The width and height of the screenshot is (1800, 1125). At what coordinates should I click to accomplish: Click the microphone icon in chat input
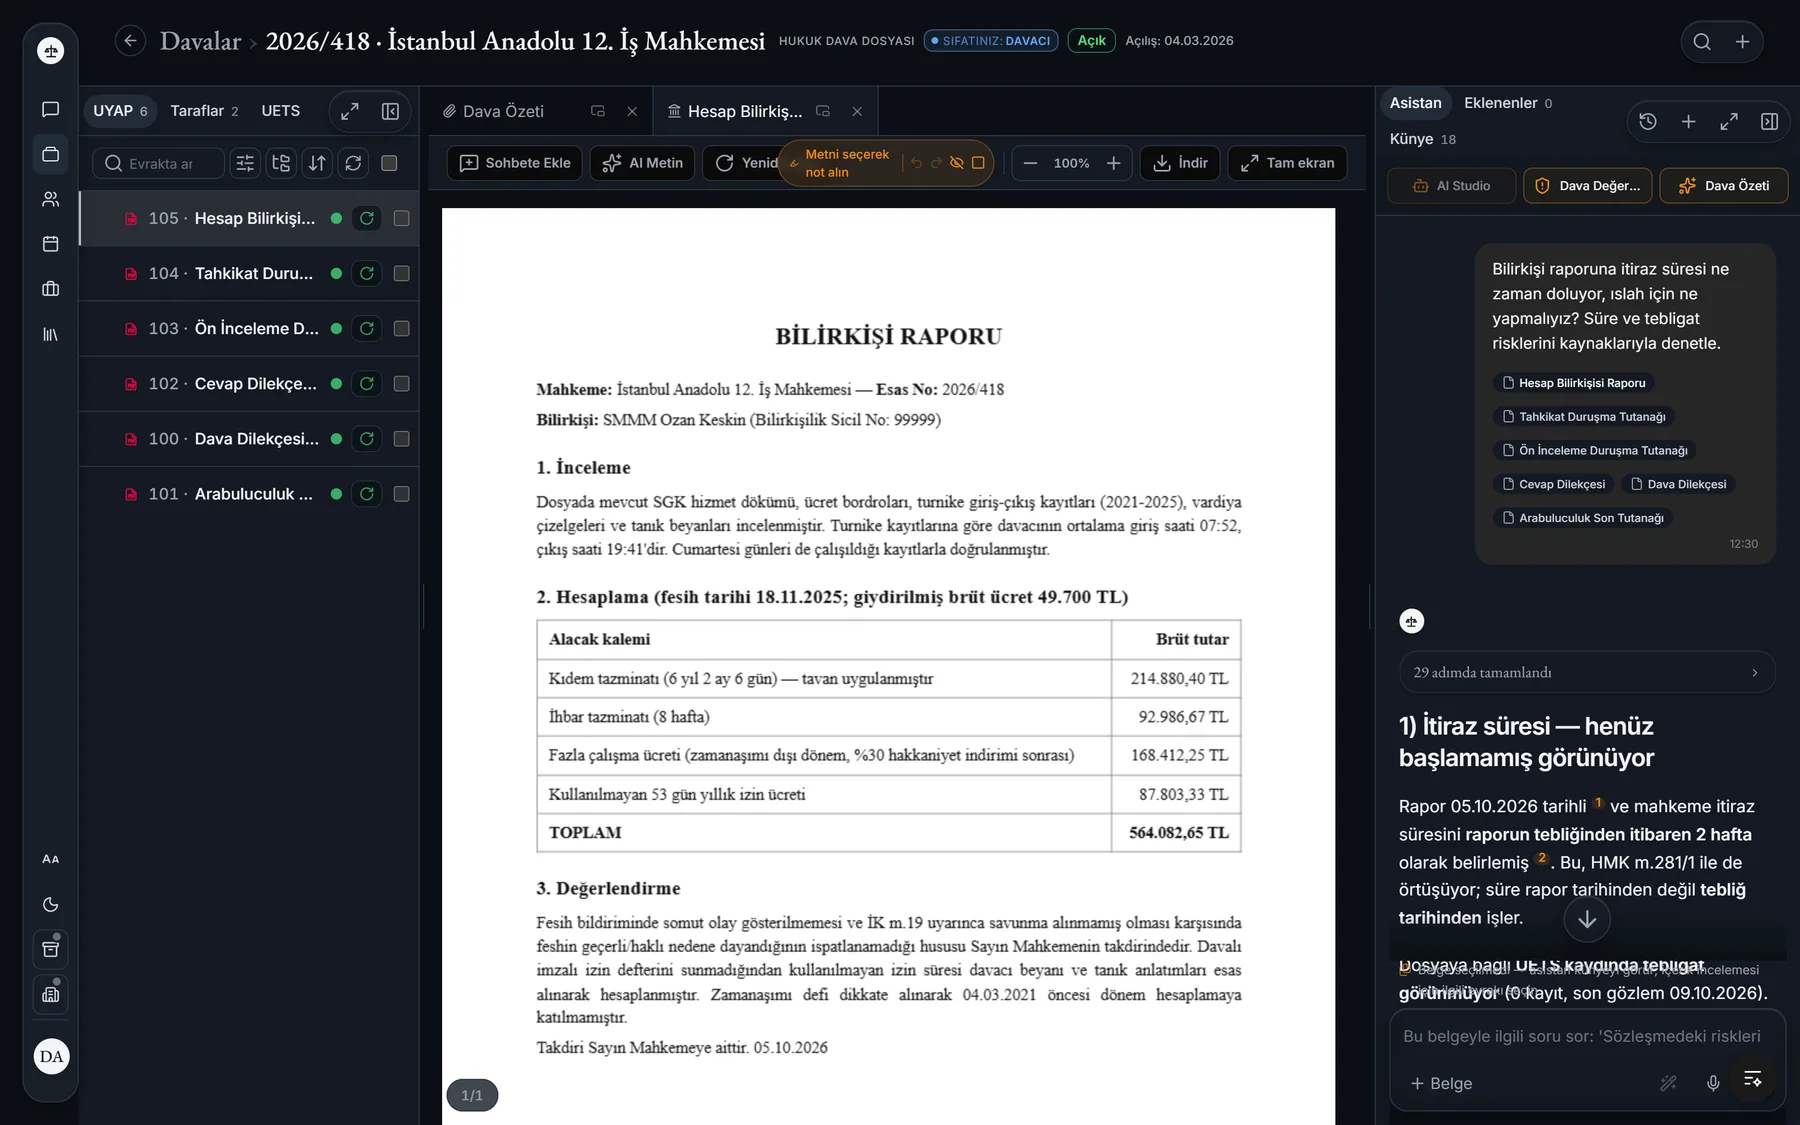[1713, 1083]
